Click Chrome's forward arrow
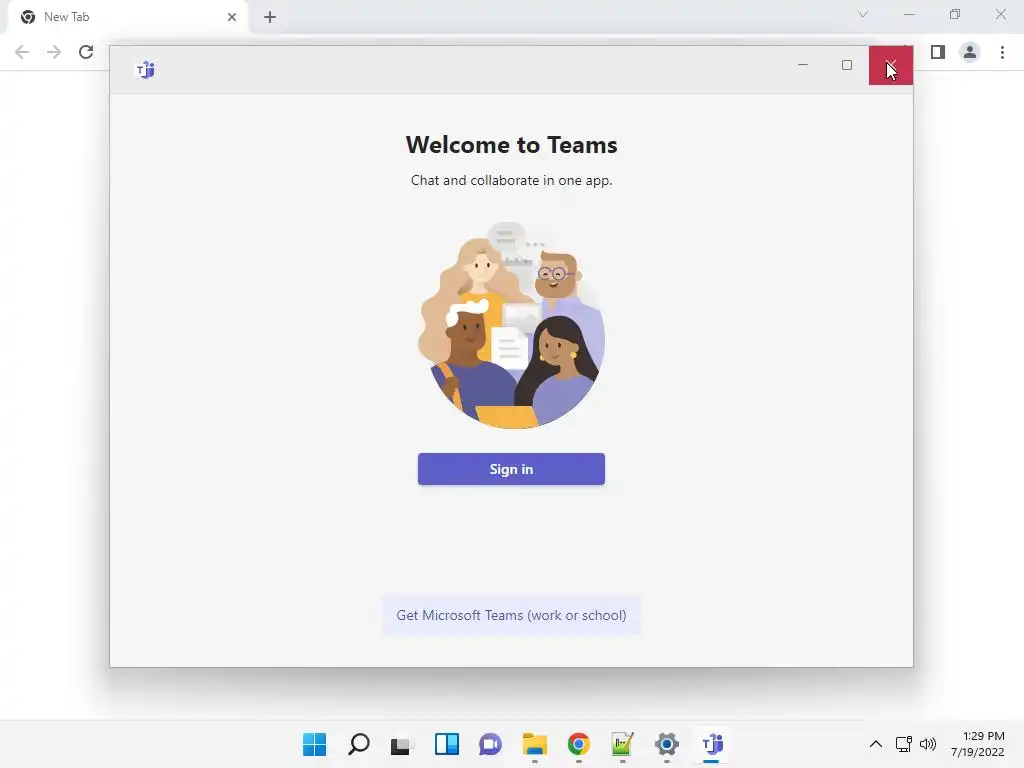 (54, 52)
